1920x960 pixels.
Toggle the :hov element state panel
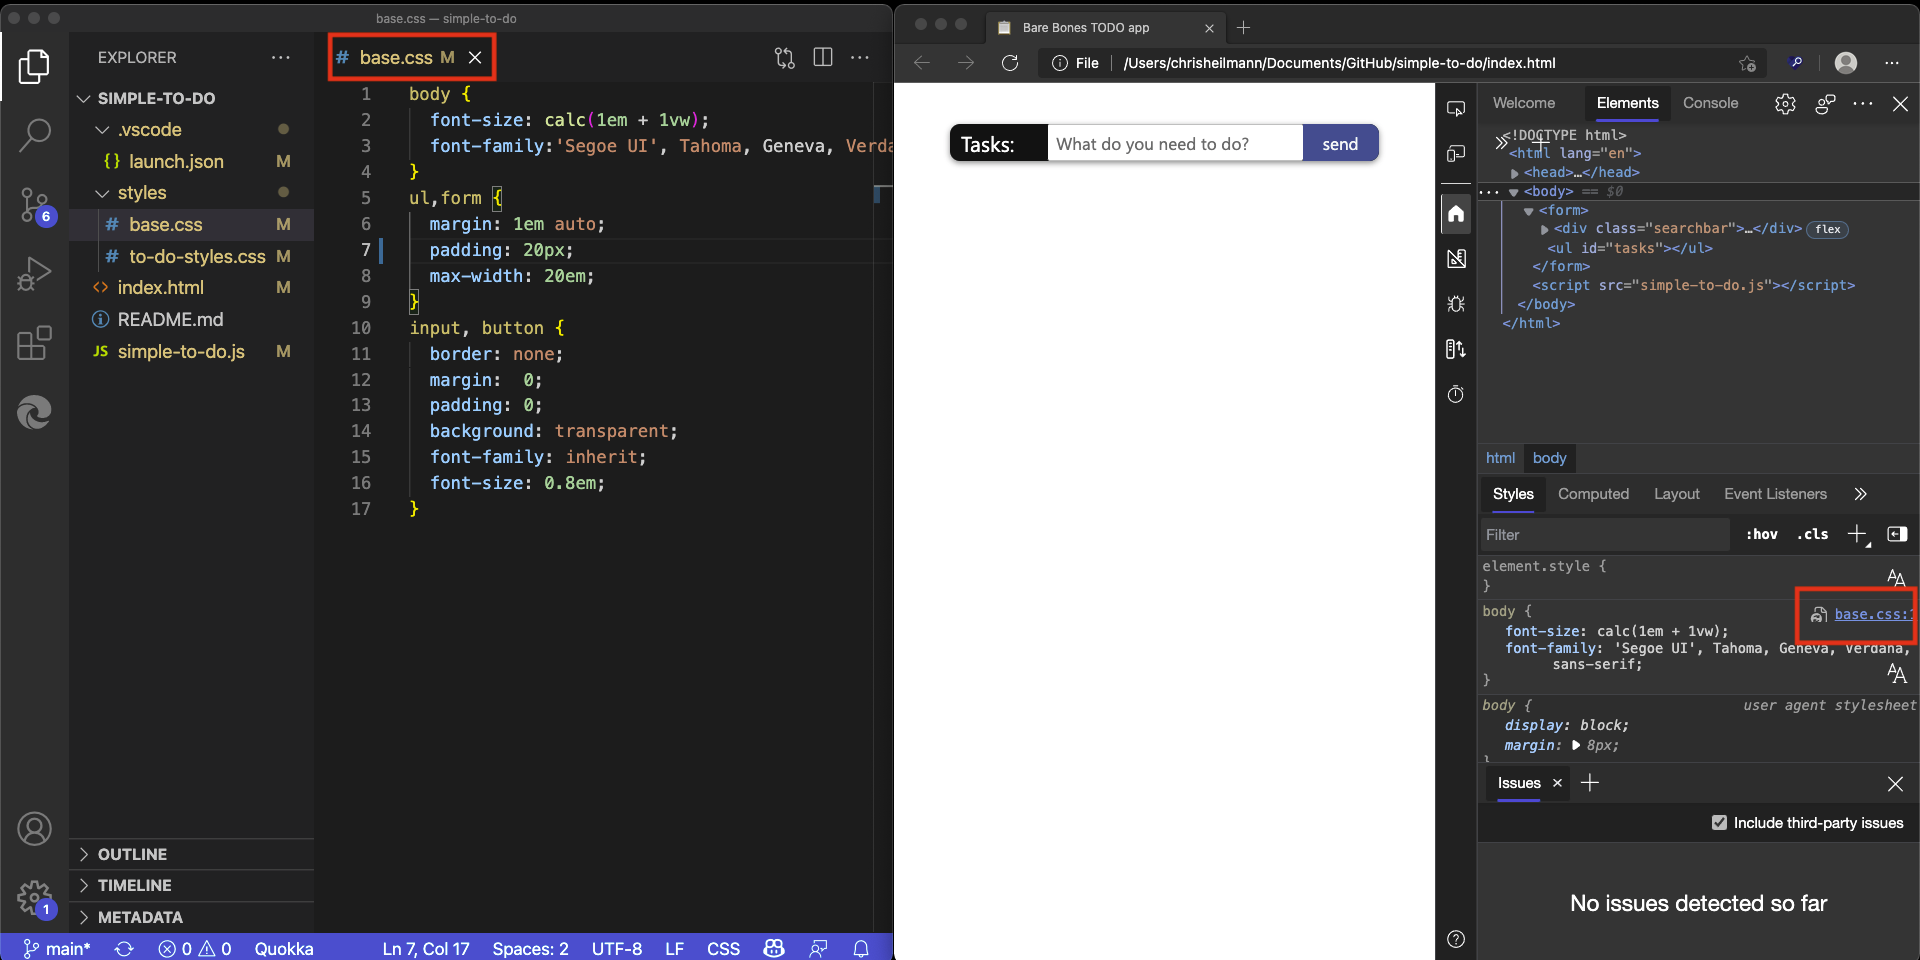tap(1761, 535)
